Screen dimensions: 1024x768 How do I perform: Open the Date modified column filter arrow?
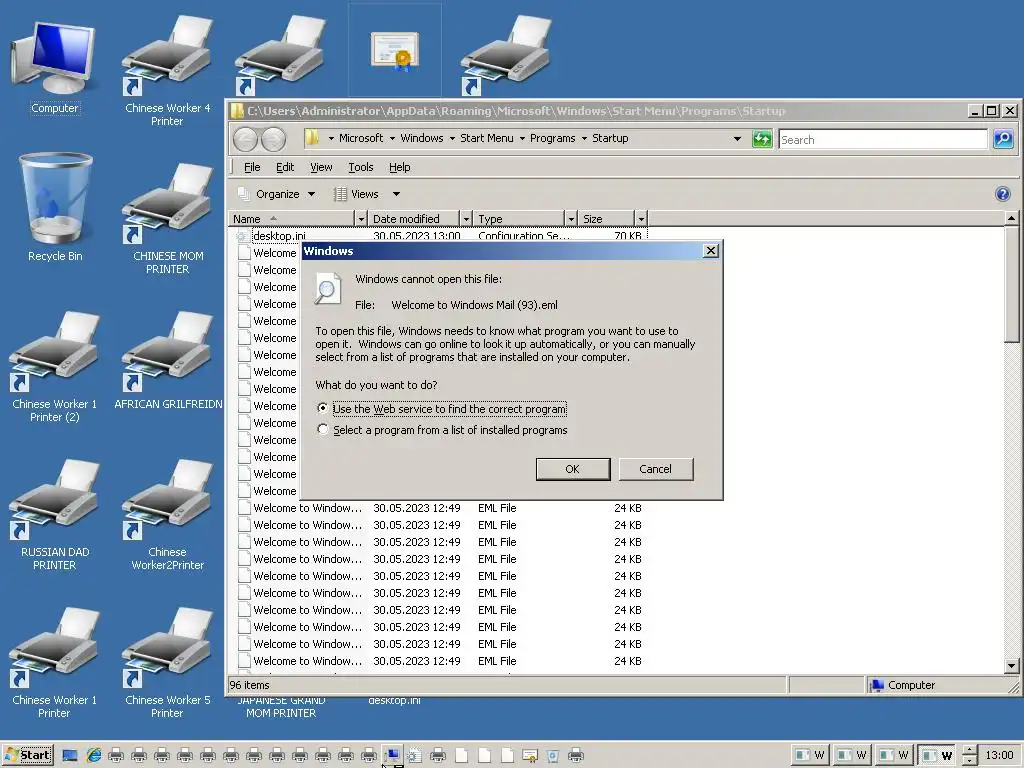point(466,219)
